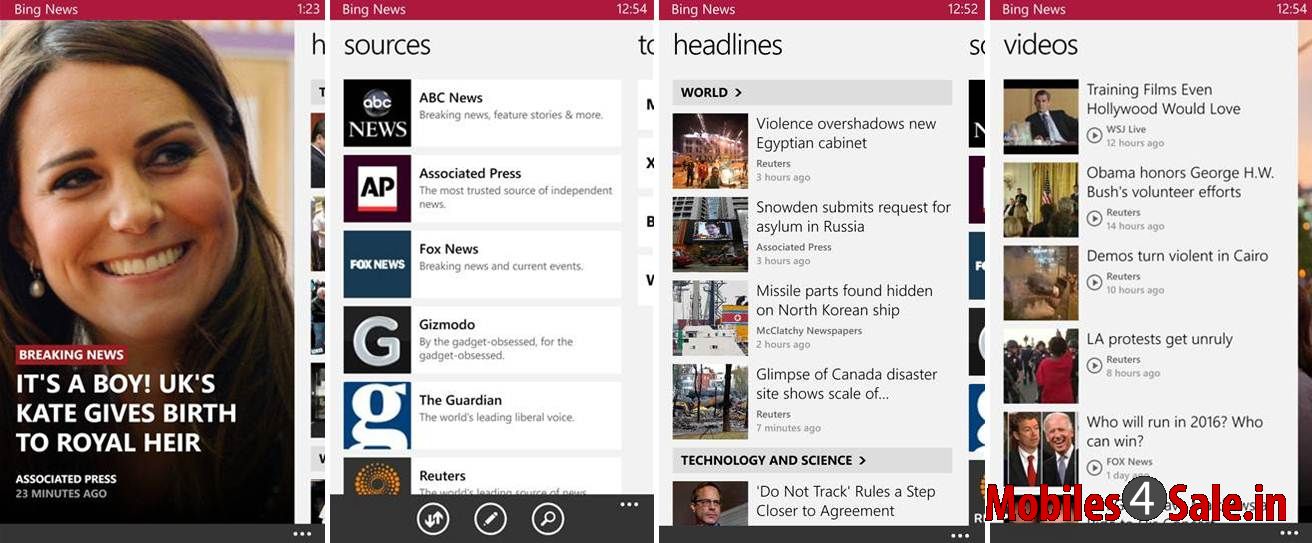This screenshot has height=543, width=1312.
Task: Open the AP Associated Press logo tile
Action: (x=377, y=188)
